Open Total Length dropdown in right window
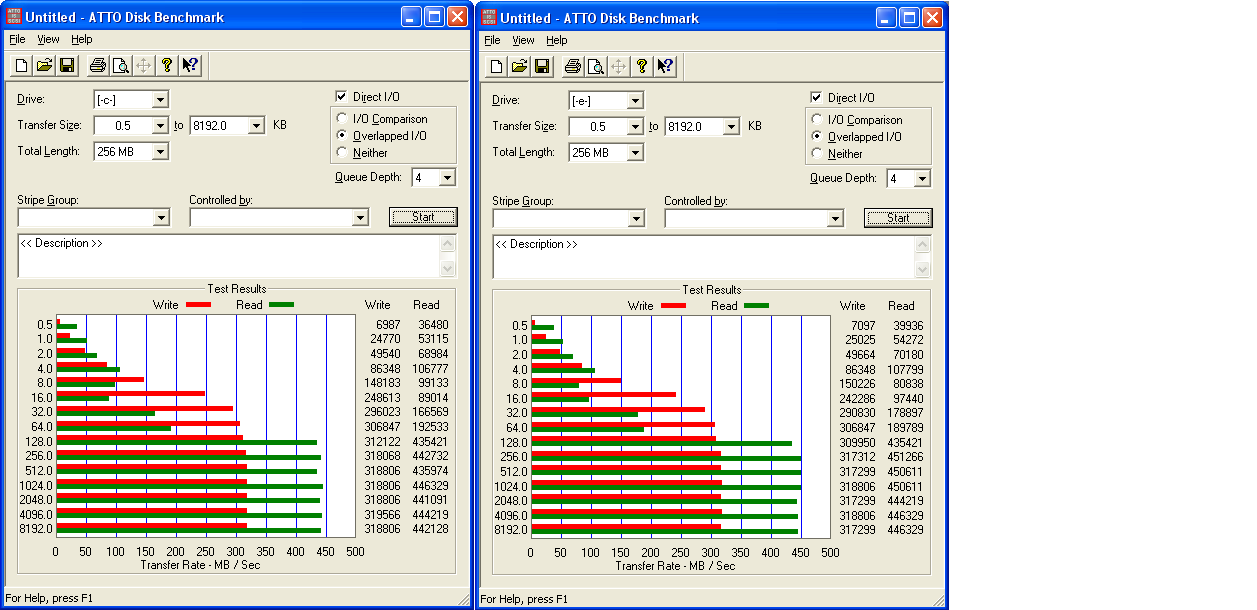 (x=635, y=153)
